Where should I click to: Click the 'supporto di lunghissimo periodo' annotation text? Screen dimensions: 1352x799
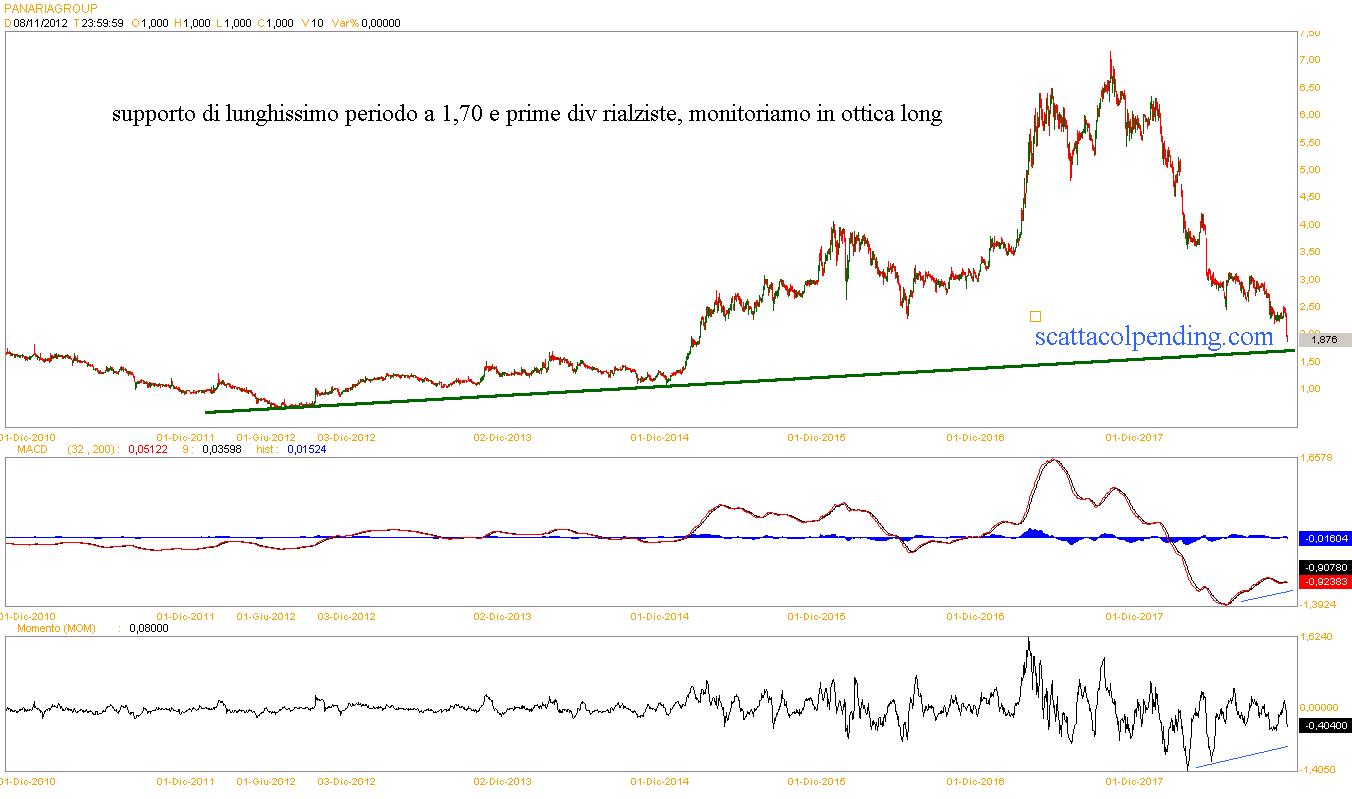click(526, 115)
